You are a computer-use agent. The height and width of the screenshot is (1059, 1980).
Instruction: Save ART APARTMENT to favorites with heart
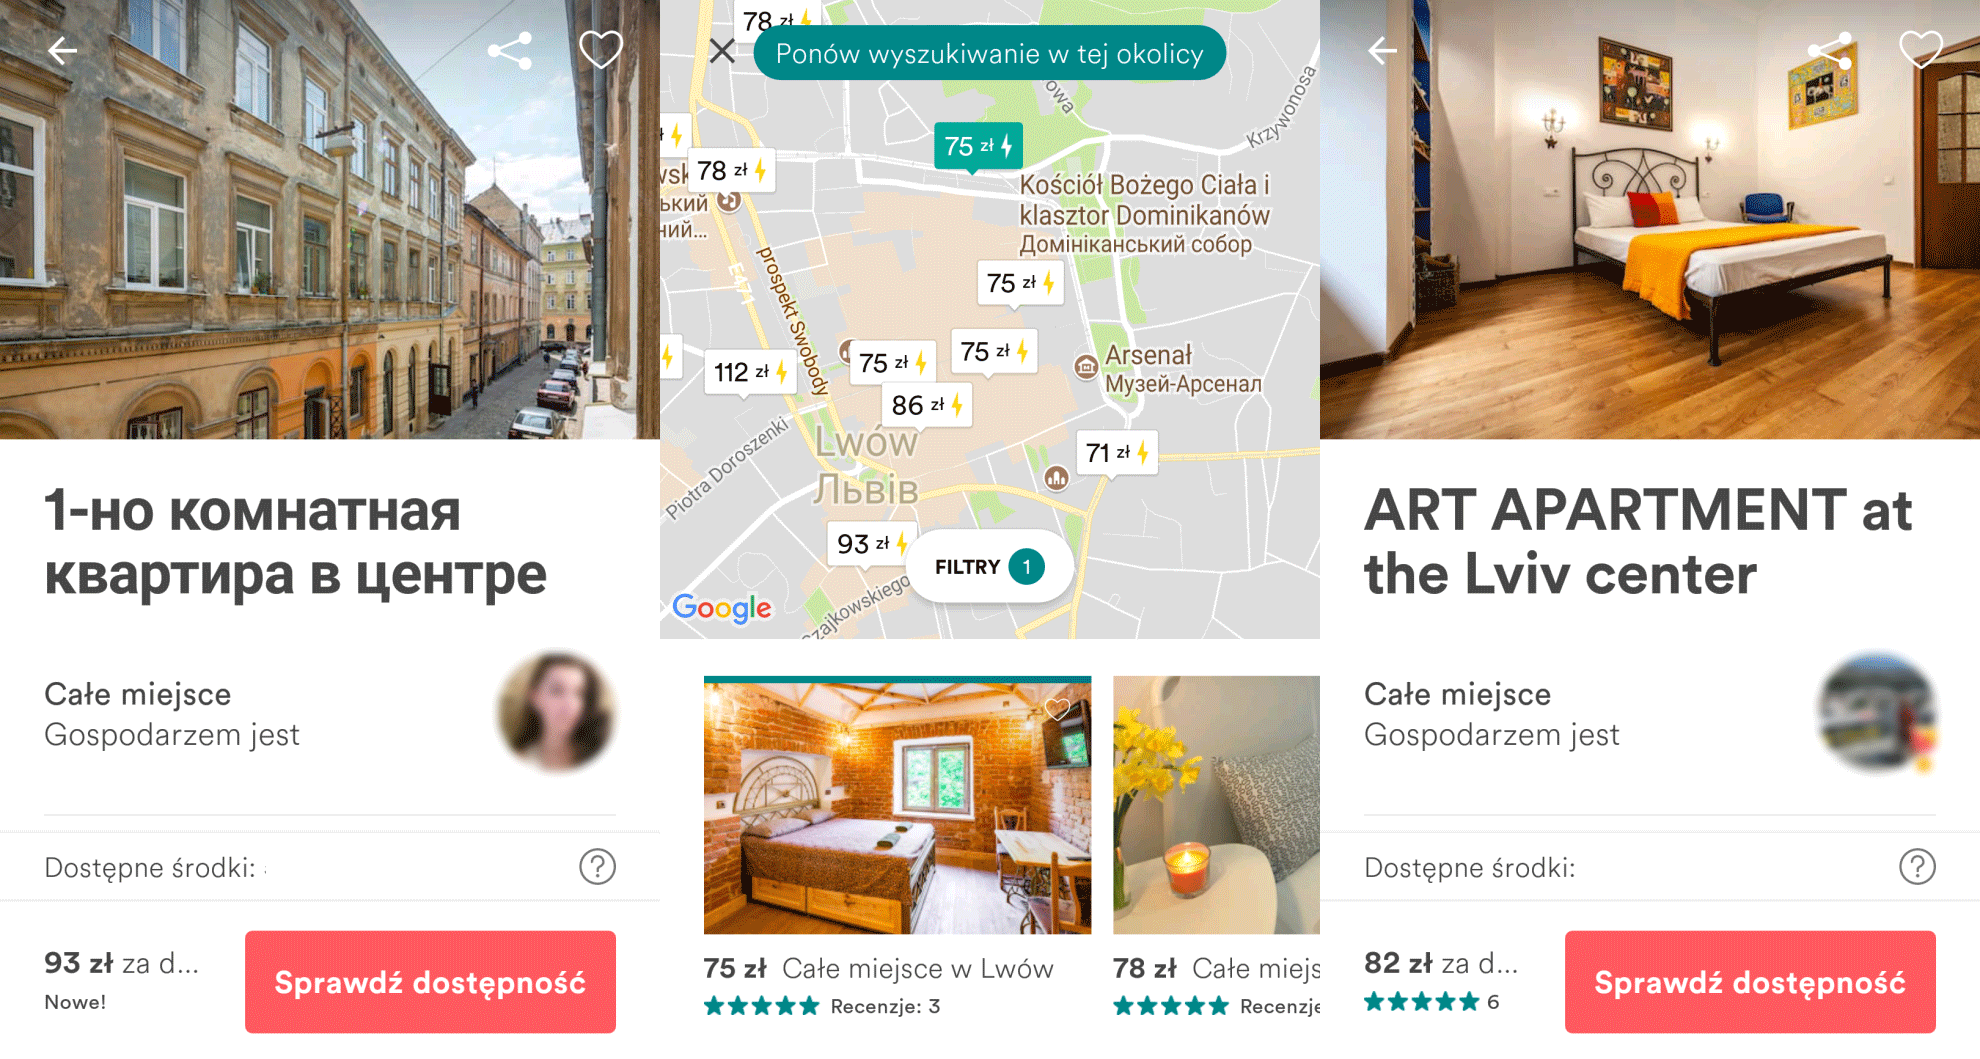1921,50
